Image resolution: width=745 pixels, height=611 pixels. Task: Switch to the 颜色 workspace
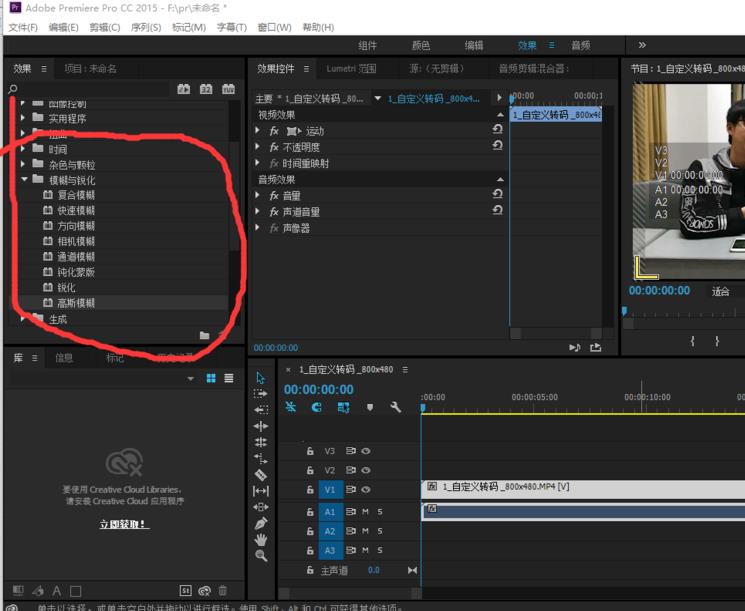click(421, 45)
